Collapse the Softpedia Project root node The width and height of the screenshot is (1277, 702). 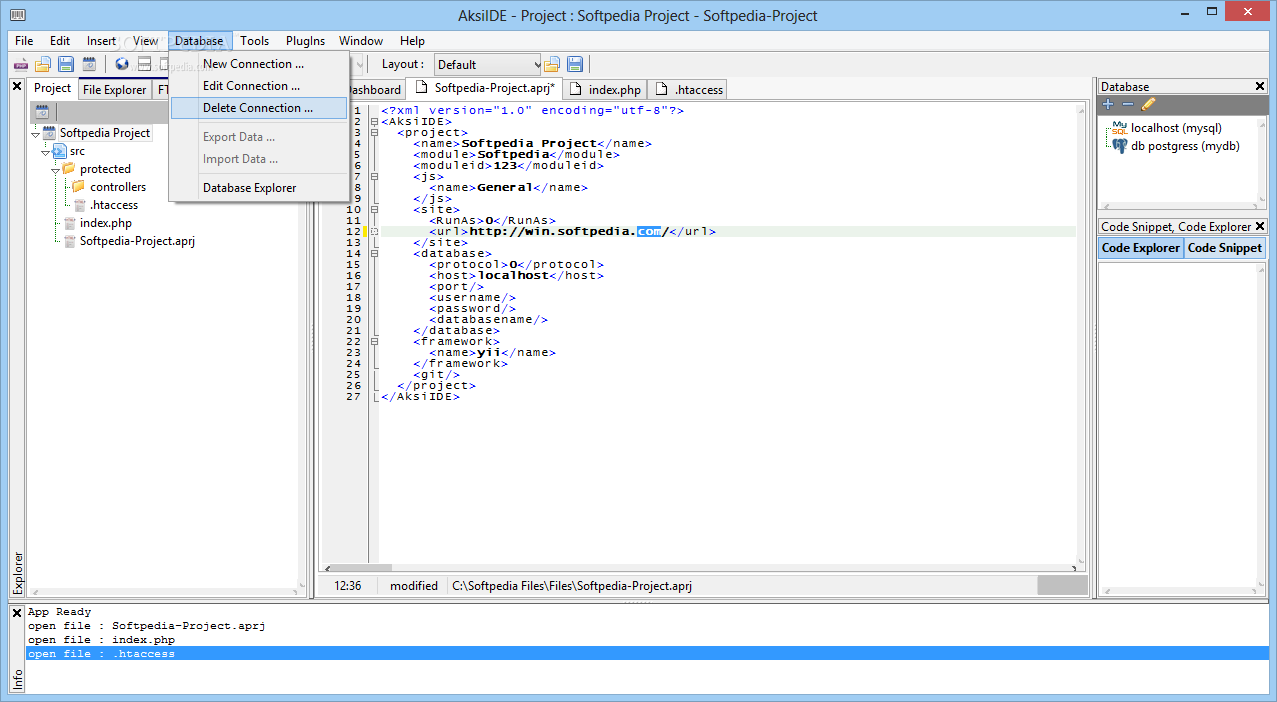[35, 134]
